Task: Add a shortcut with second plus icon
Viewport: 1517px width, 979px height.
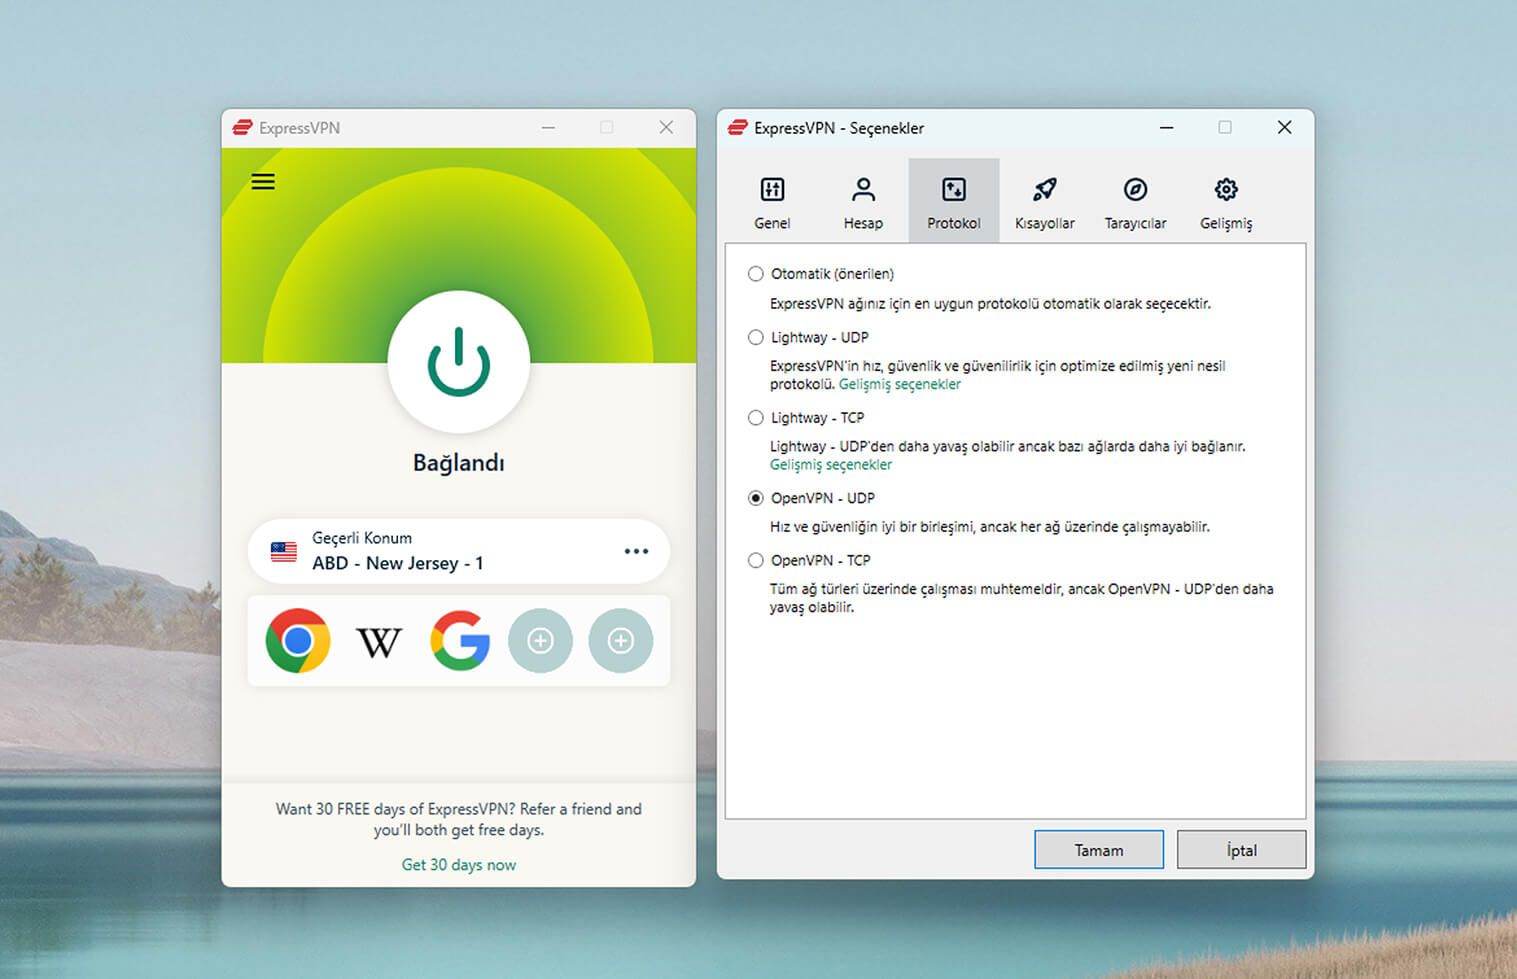Action: [621, 640]
